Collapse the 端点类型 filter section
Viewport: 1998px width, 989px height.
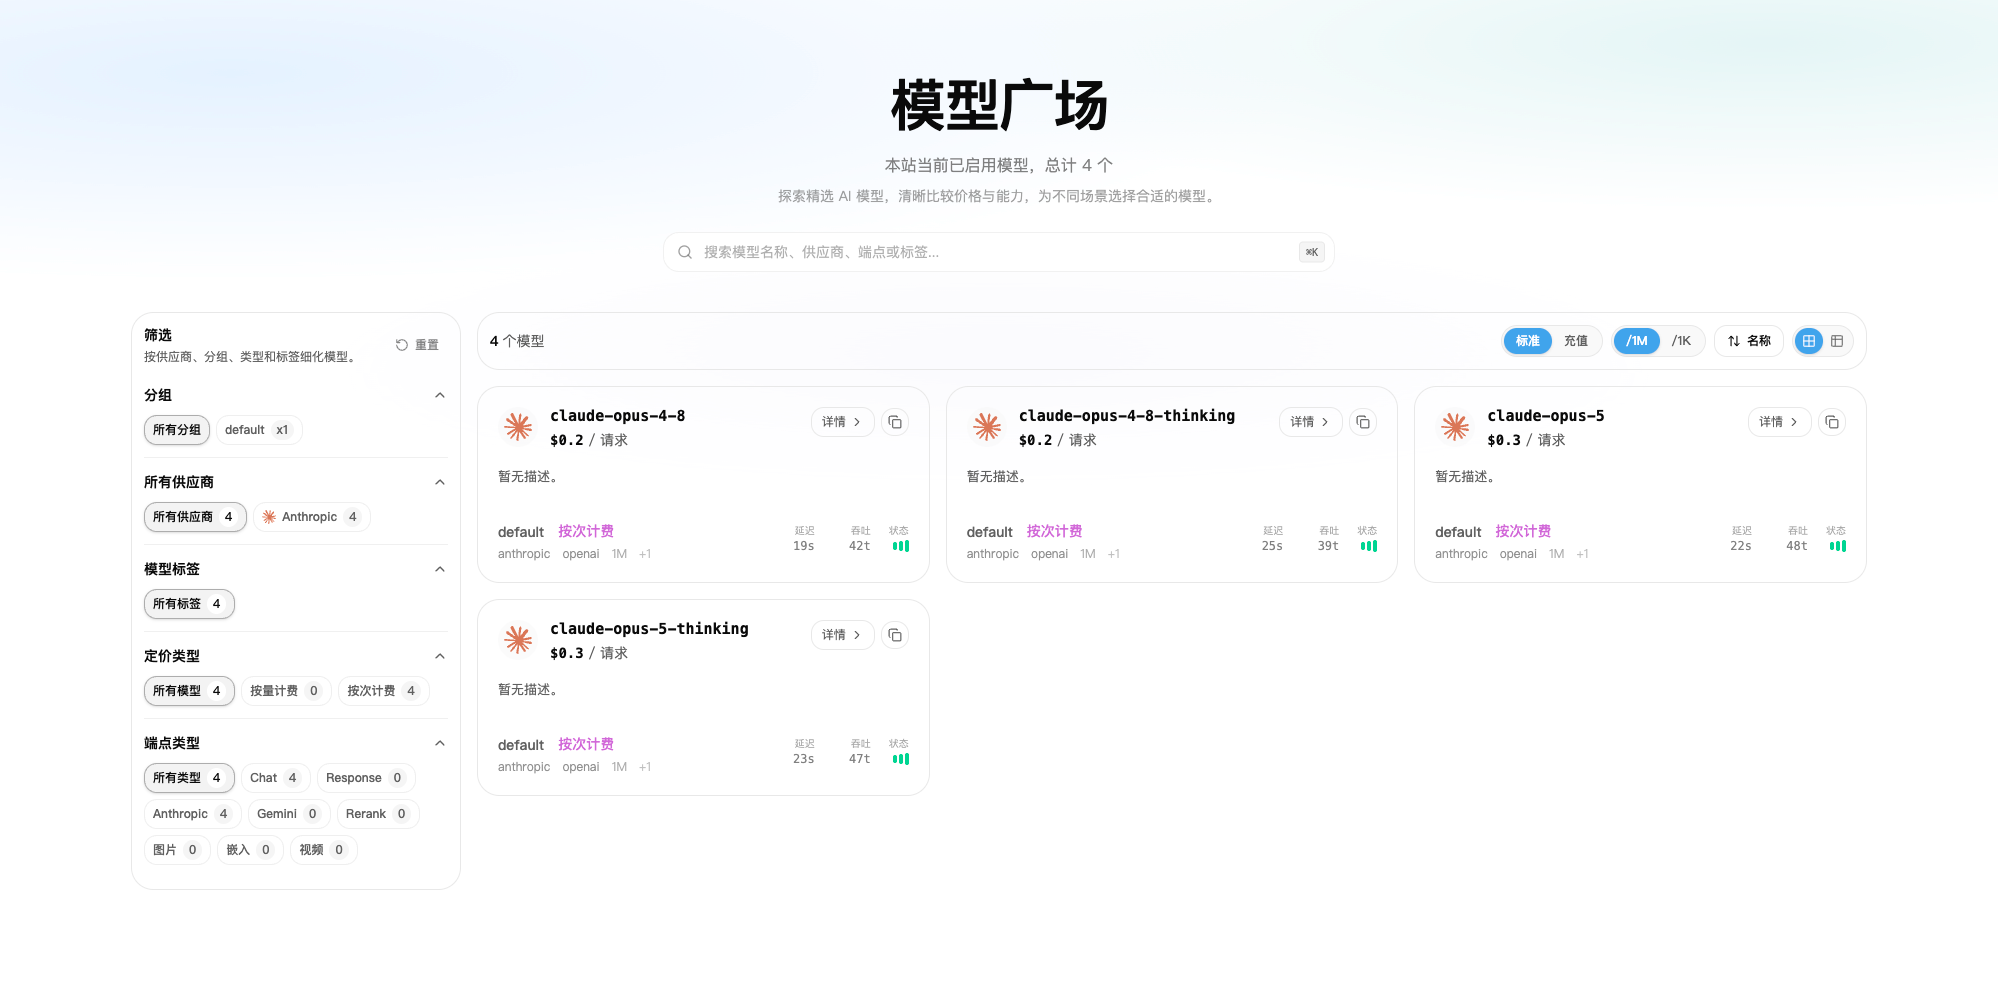point(440,743)
